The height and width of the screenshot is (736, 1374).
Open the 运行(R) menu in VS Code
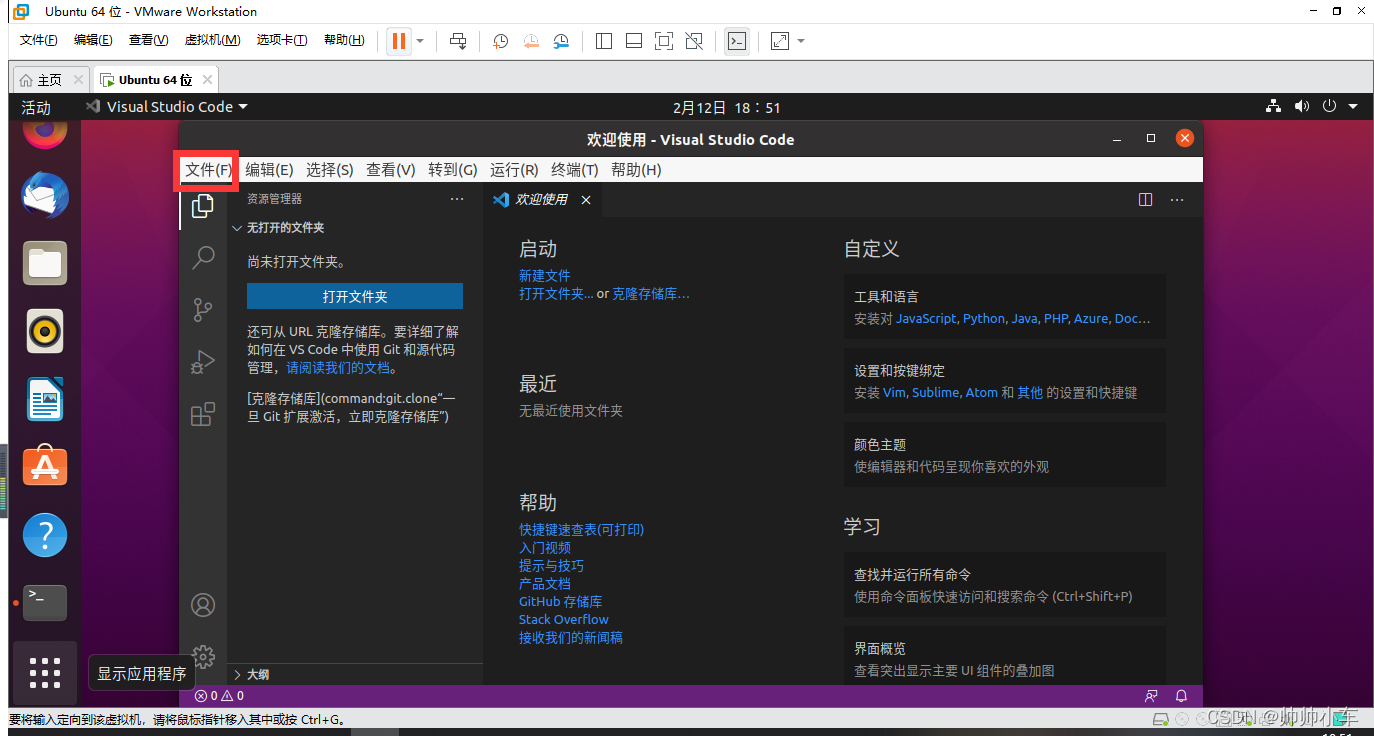click(514, 170)
